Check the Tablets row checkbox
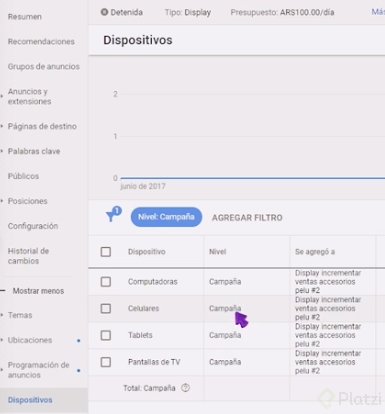This screenshot has width=385, height=414. pyautogui.click(x=106, y=335)
